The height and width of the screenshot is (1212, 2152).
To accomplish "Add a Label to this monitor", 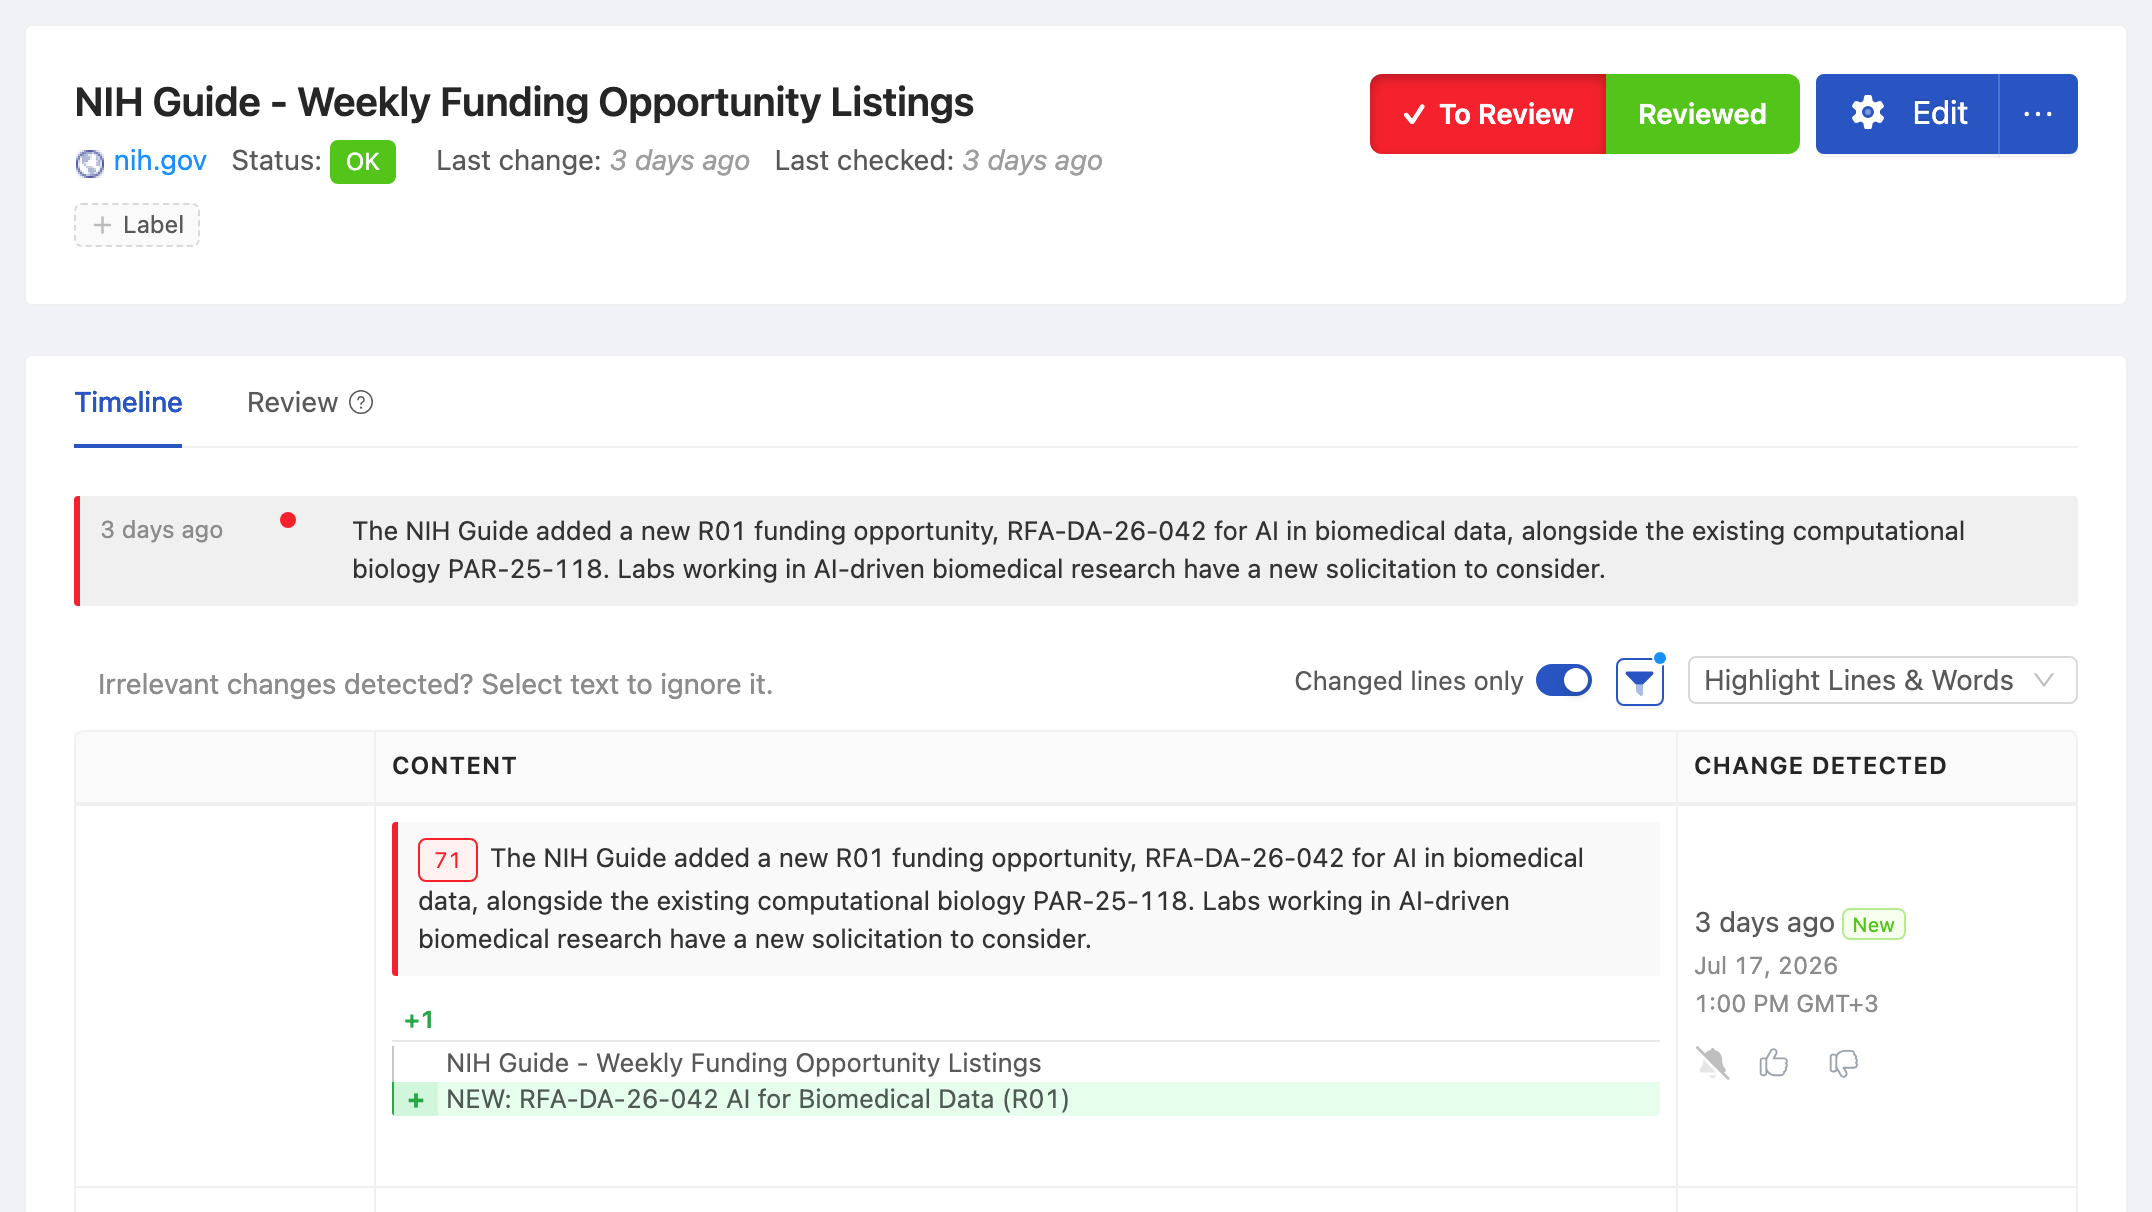I will [137, 225].
